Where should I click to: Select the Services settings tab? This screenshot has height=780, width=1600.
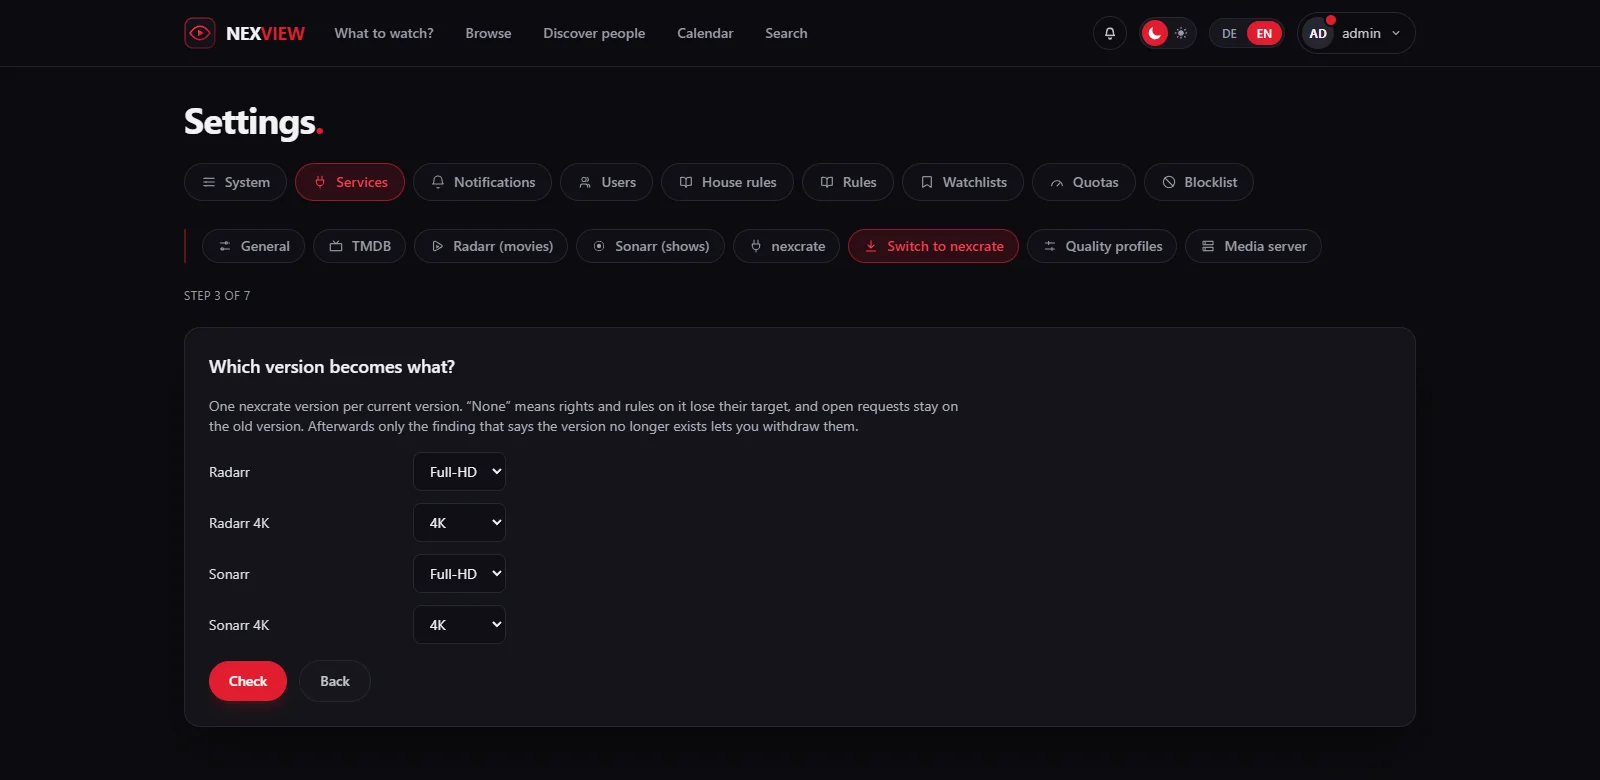click(x=350, y=182)
